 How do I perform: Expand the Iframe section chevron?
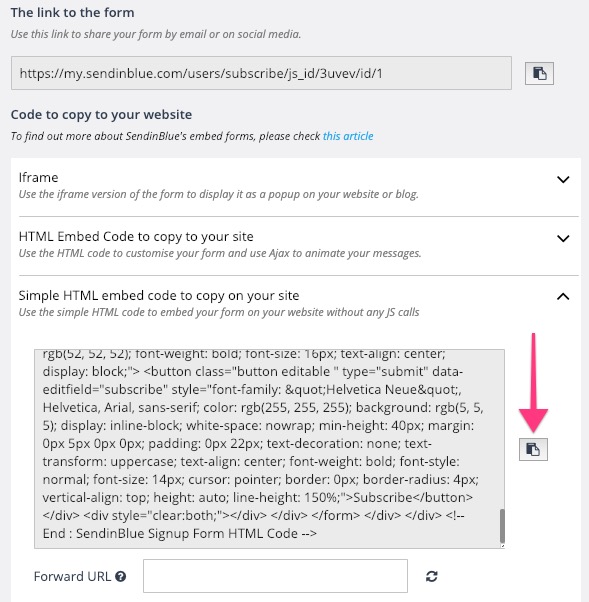(x=563, y=179)
